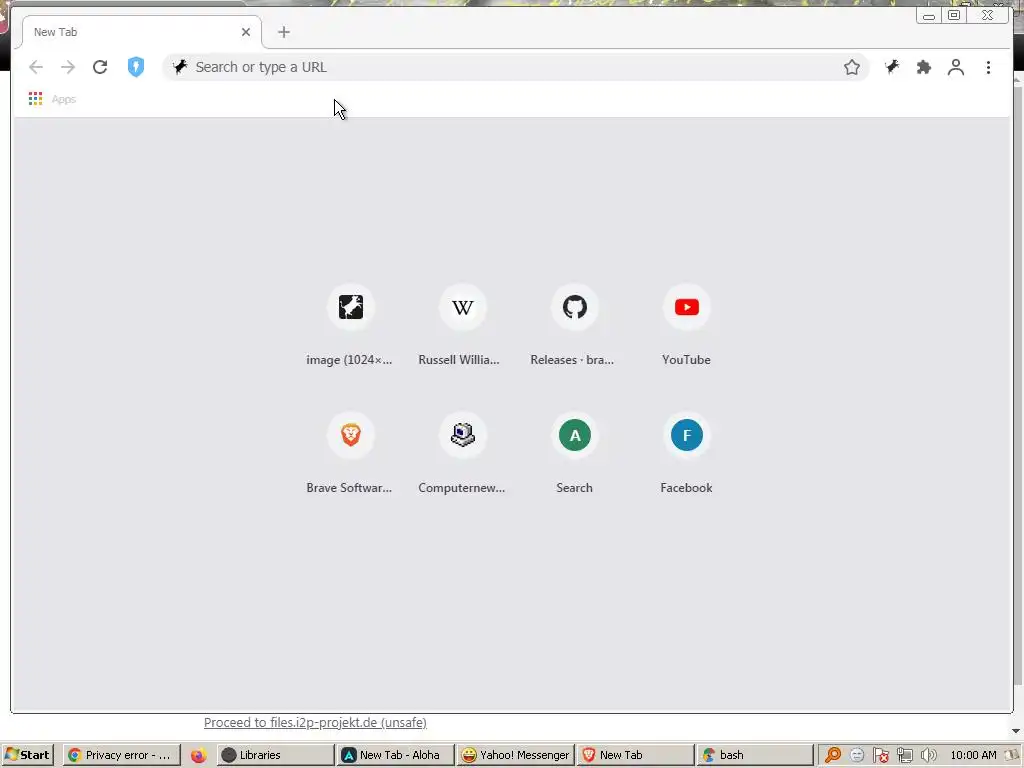Open the image (1024×... shortcut tile
The image size is (1024, 768).
351,325
